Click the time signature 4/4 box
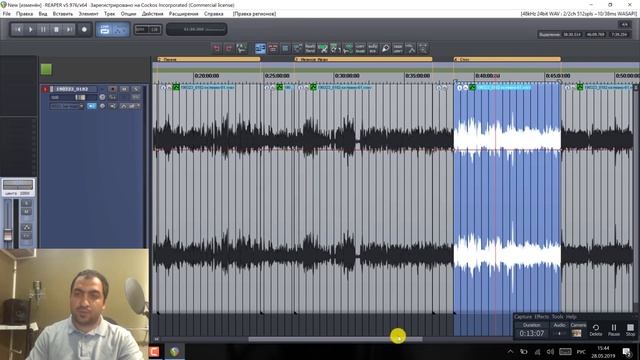Screen dimensions: 640x360 pyautogui.click(x=624, y=24)
